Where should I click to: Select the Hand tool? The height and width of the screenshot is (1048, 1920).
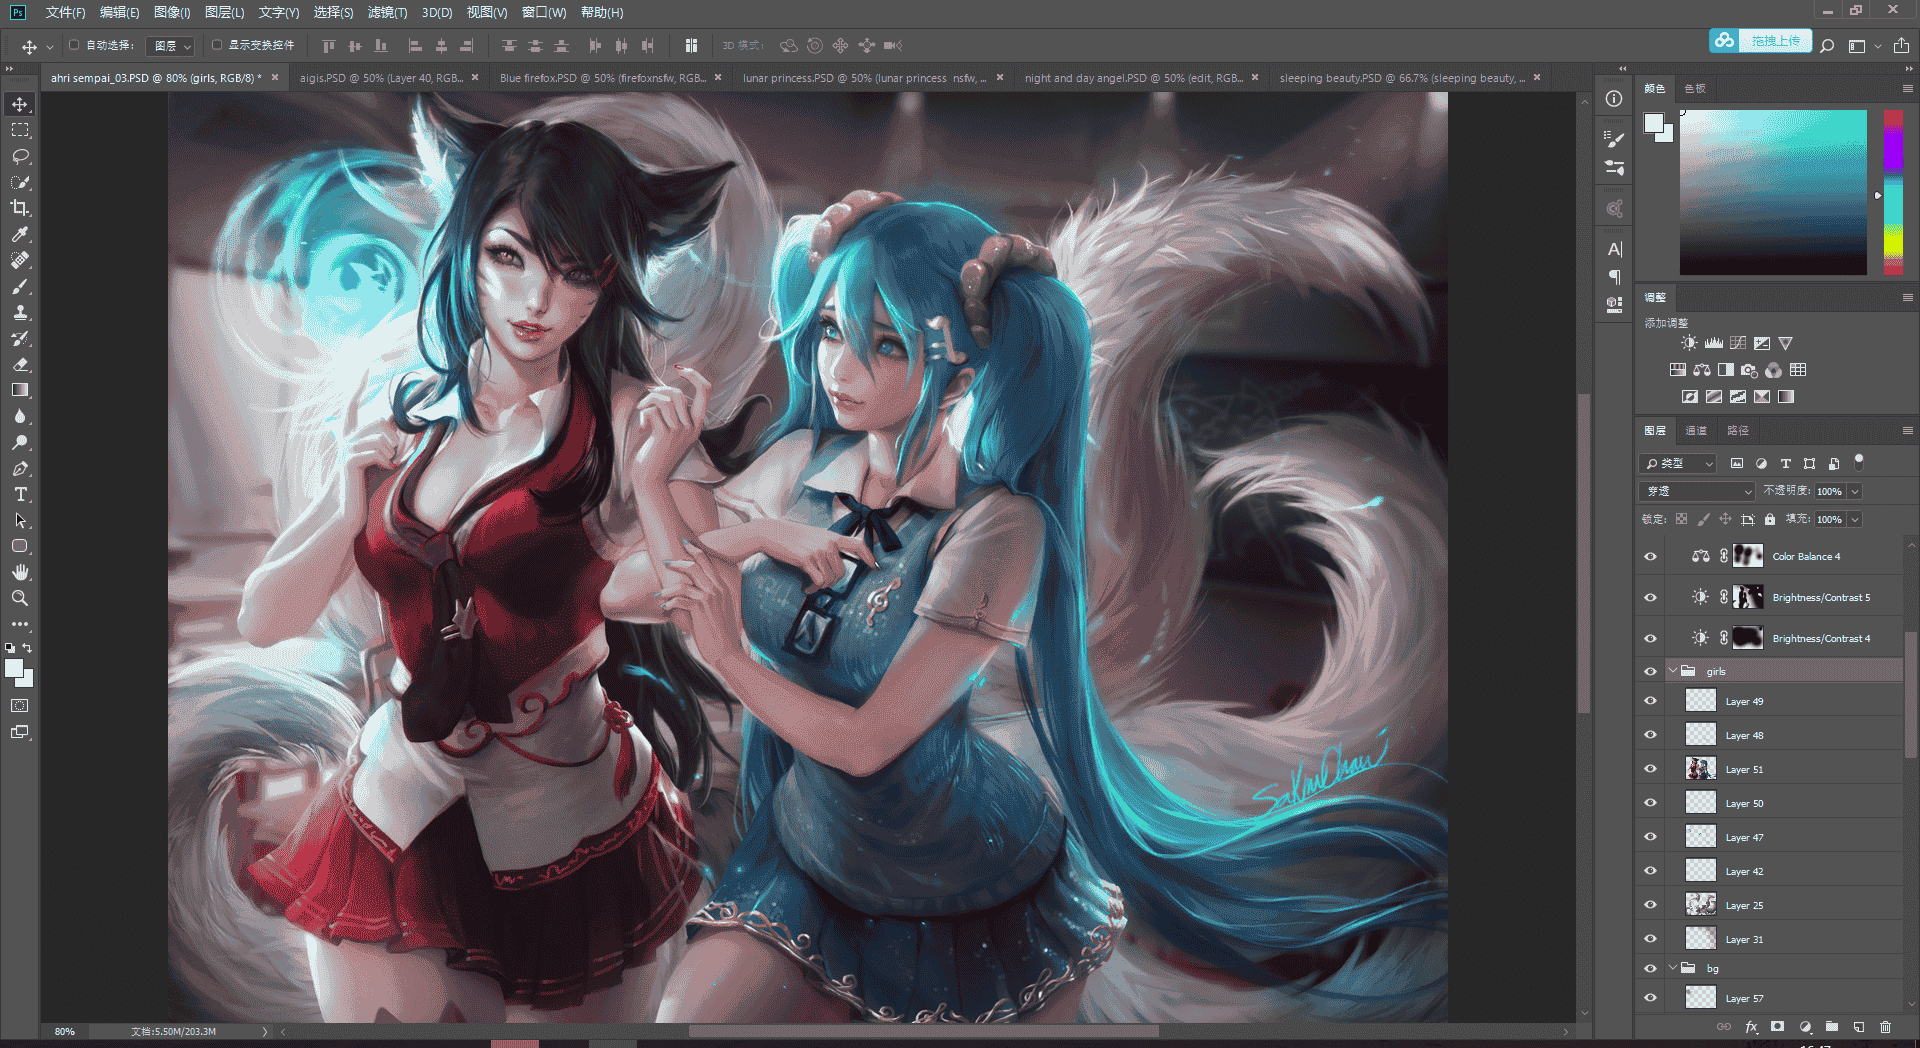point(20,572)
